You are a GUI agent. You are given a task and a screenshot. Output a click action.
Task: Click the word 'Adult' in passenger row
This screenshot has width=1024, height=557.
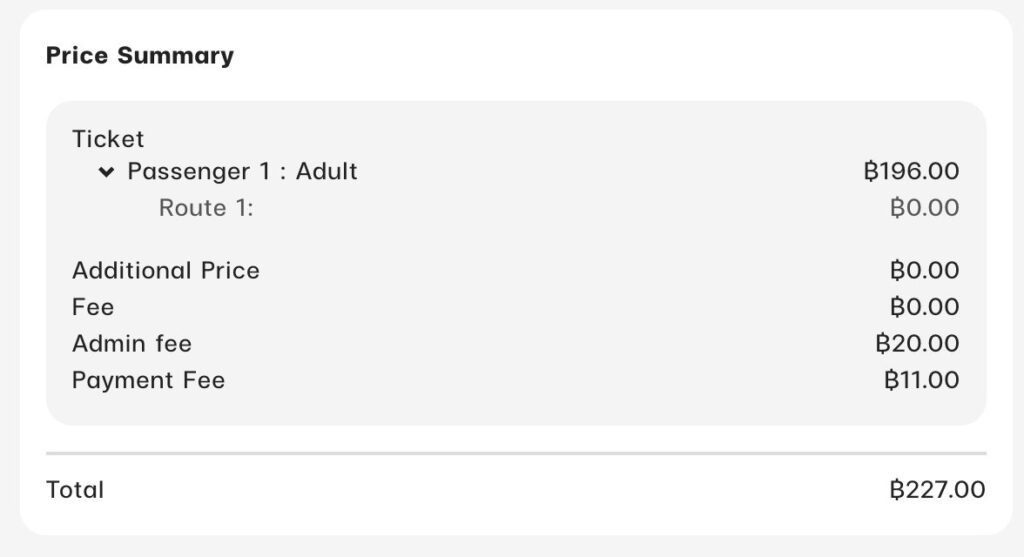click(326, 172)
